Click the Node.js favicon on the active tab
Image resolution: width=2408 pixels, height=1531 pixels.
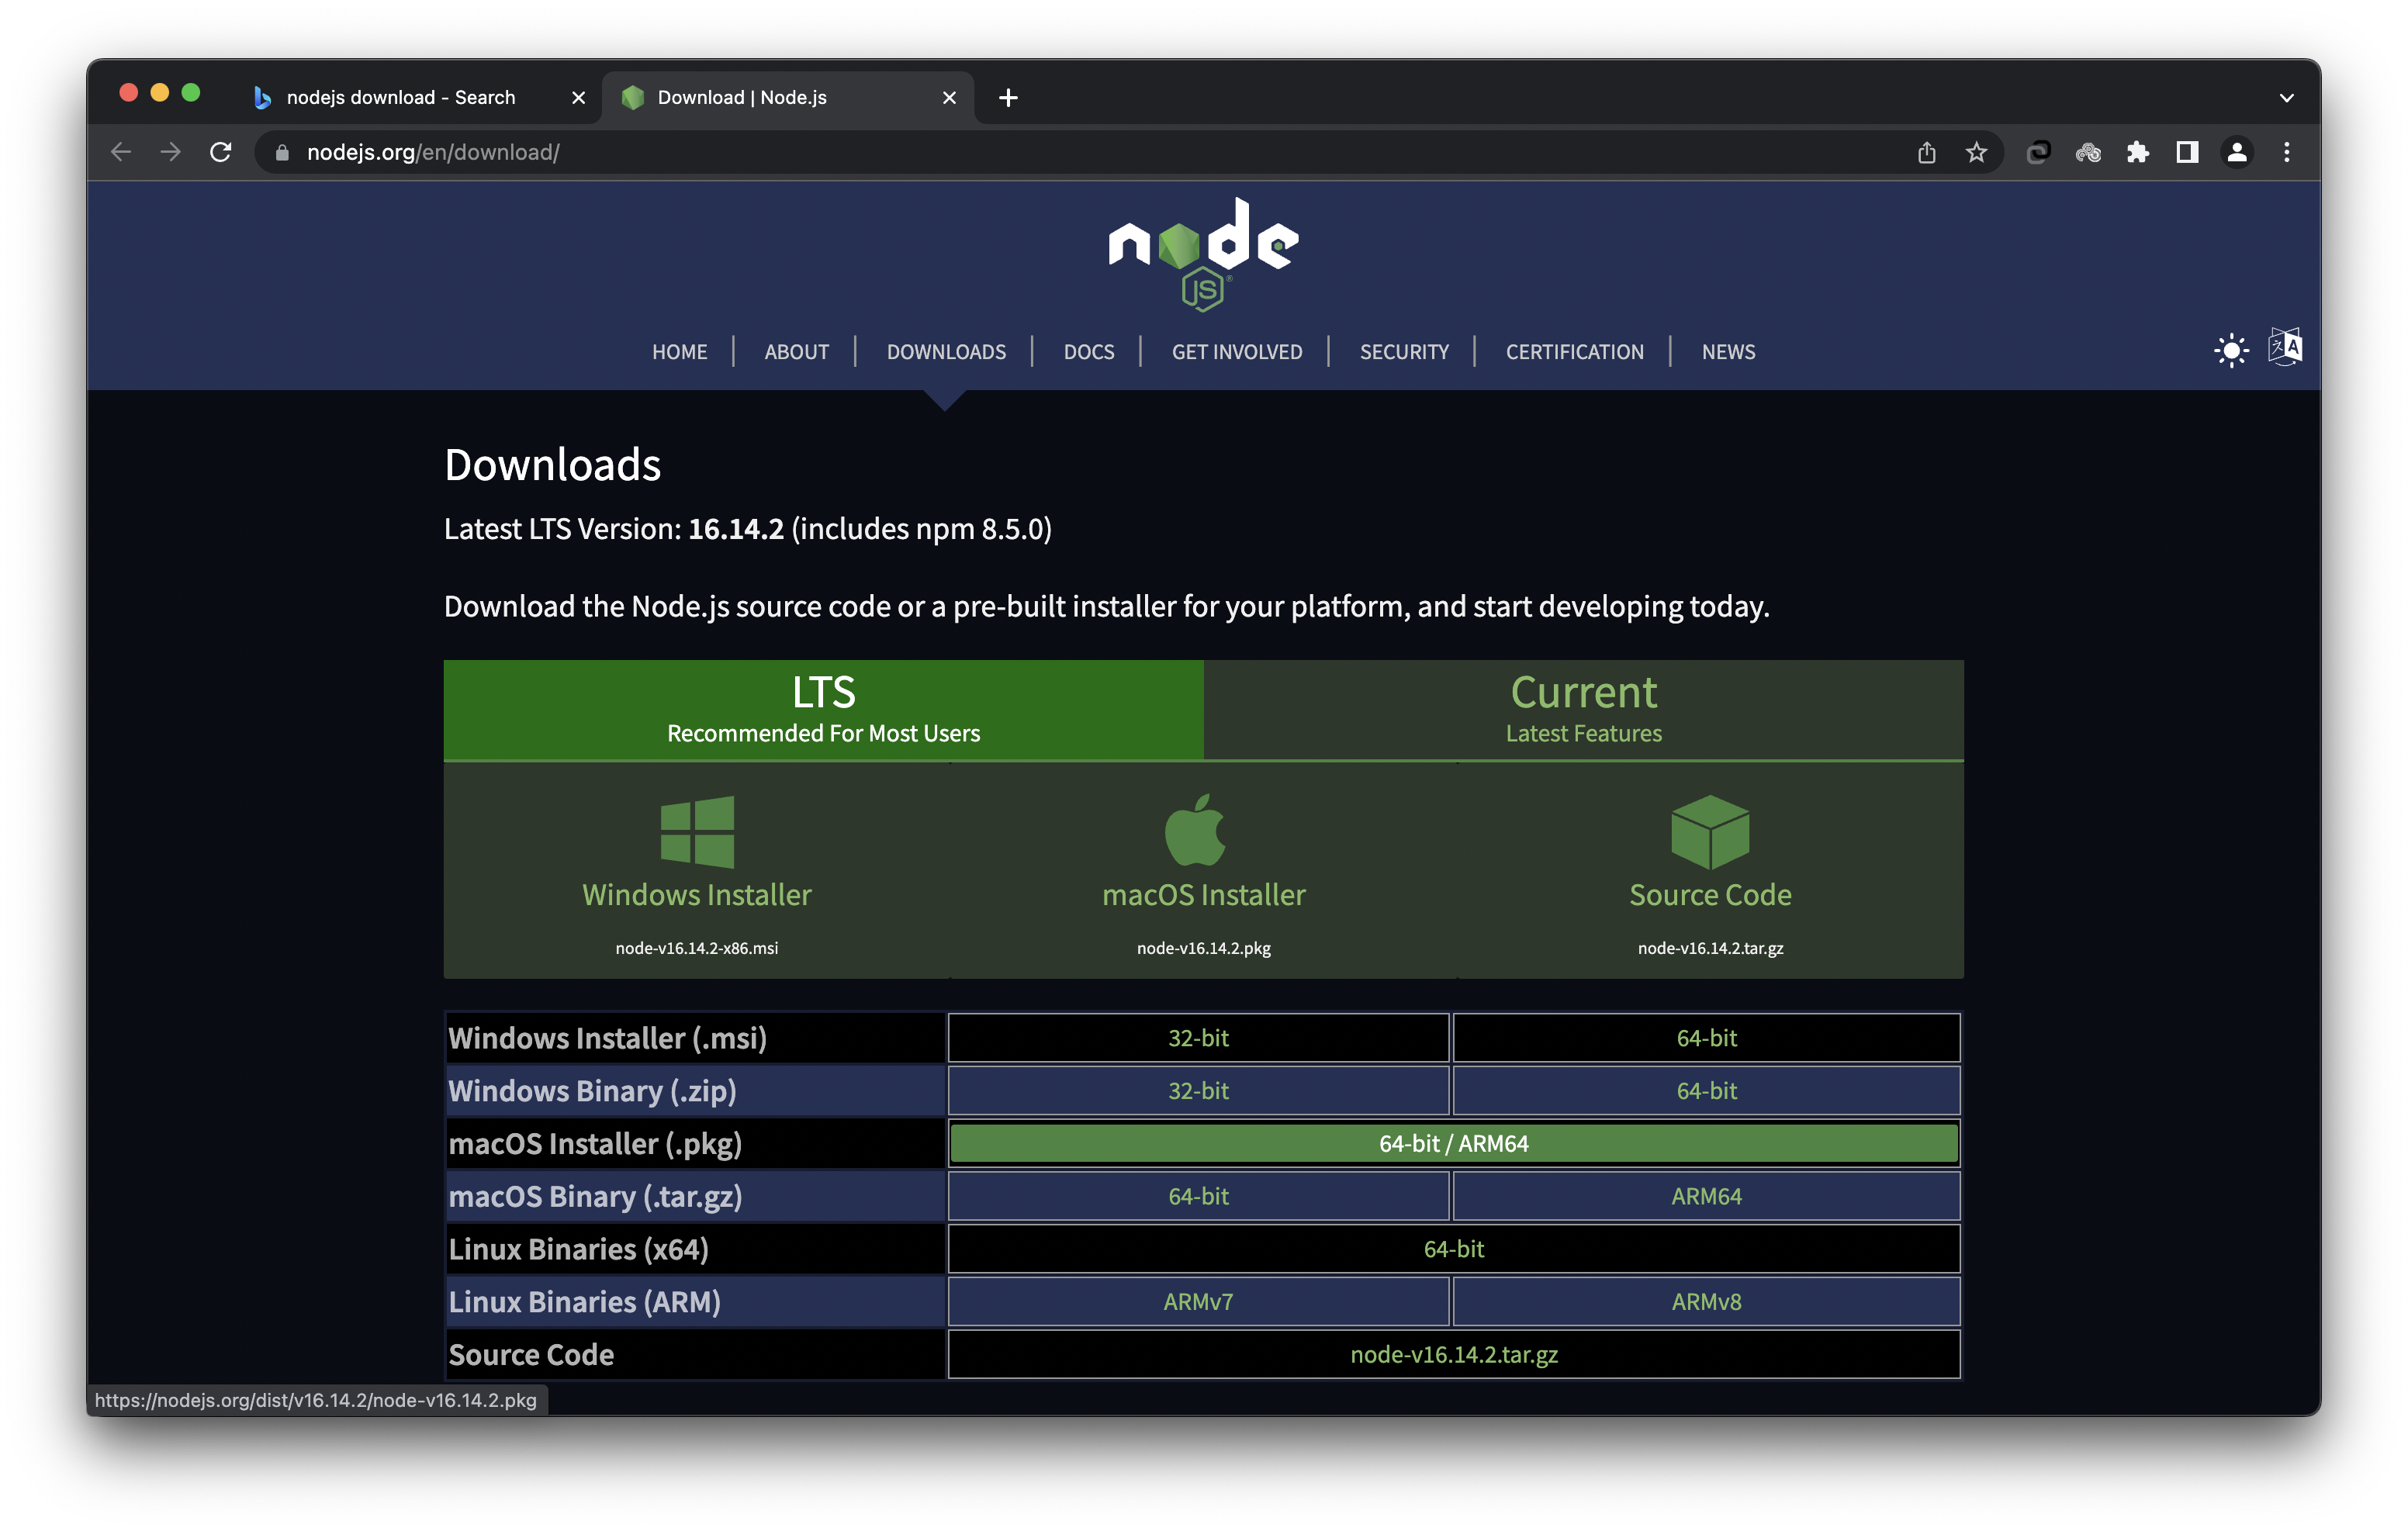point(632,97)
